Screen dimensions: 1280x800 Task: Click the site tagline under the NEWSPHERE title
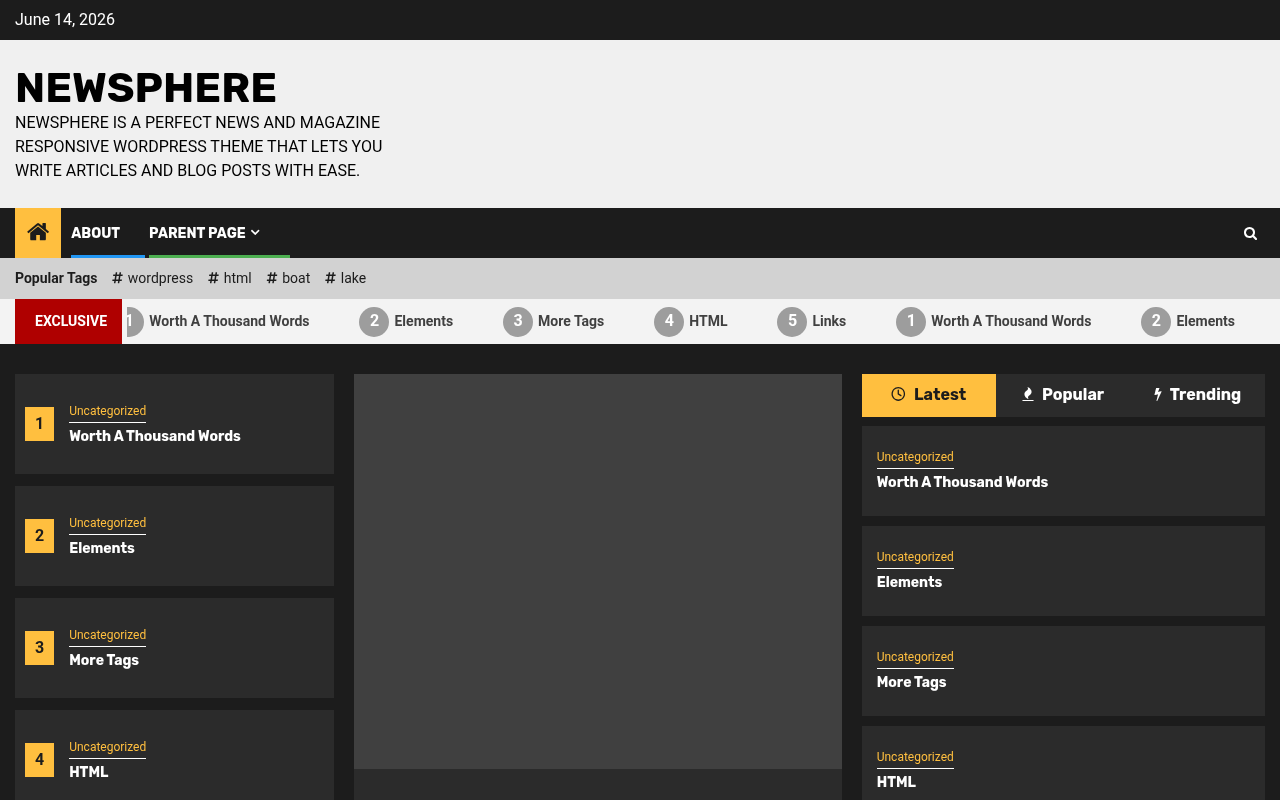click(199, 146)
